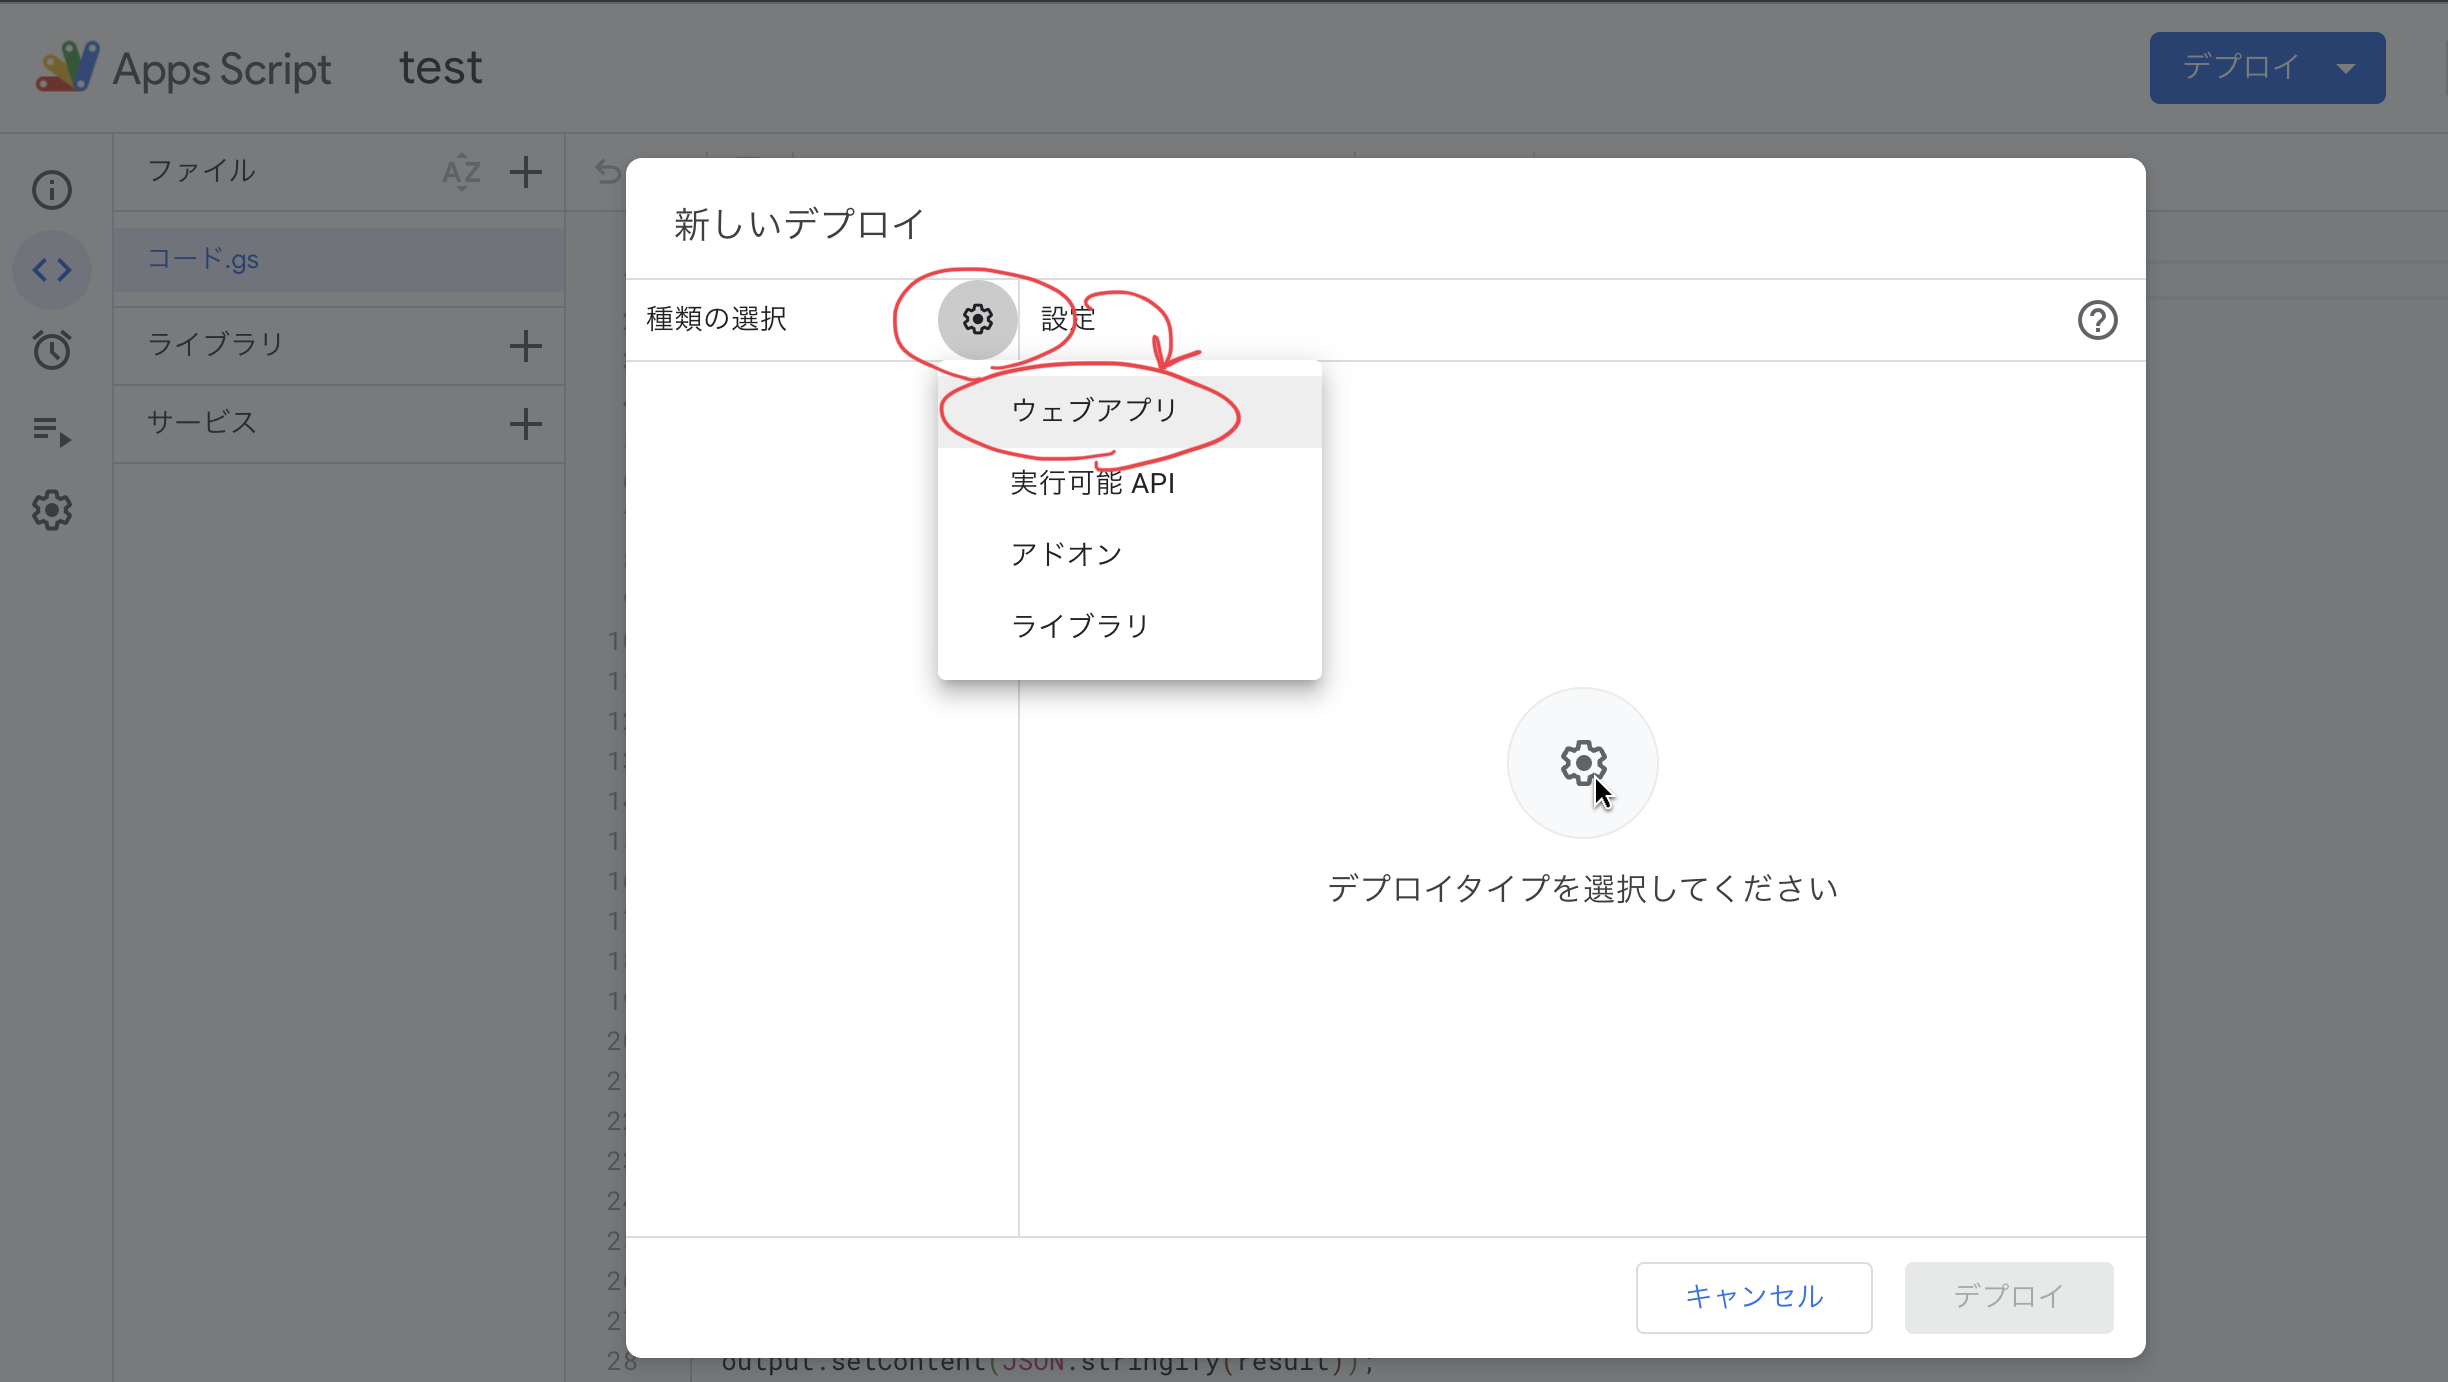Open the Overview info icon in sidebar
Screen dimensions: 2448x1382
(x=52, y=190)
